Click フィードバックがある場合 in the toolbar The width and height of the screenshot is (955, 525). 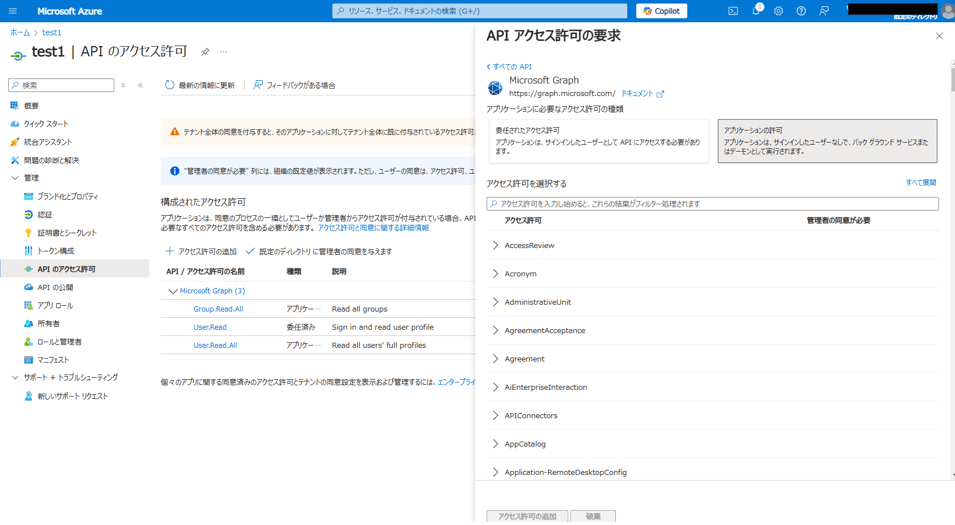tap(294, 85)
